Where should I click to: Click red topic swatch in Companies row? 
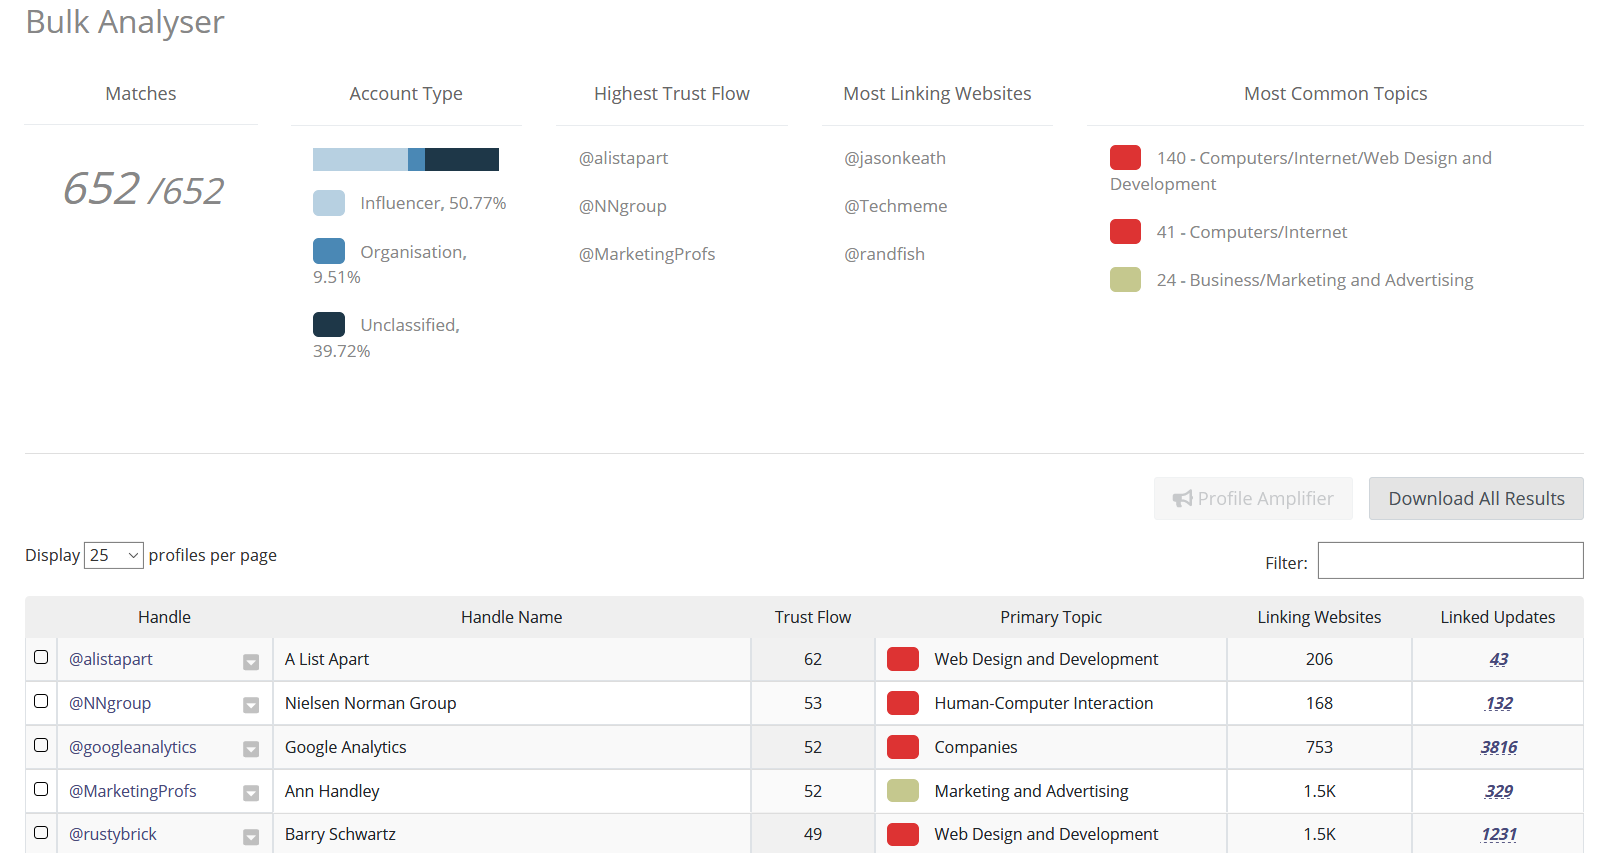pyautogui.click(x=903, y=747)
